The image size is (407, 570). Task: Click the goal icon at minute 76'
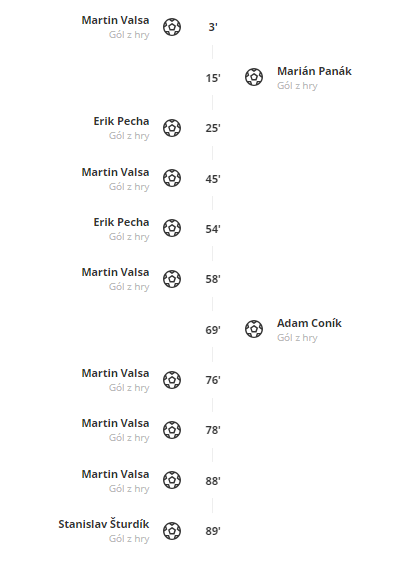click(x=172, y=380)
